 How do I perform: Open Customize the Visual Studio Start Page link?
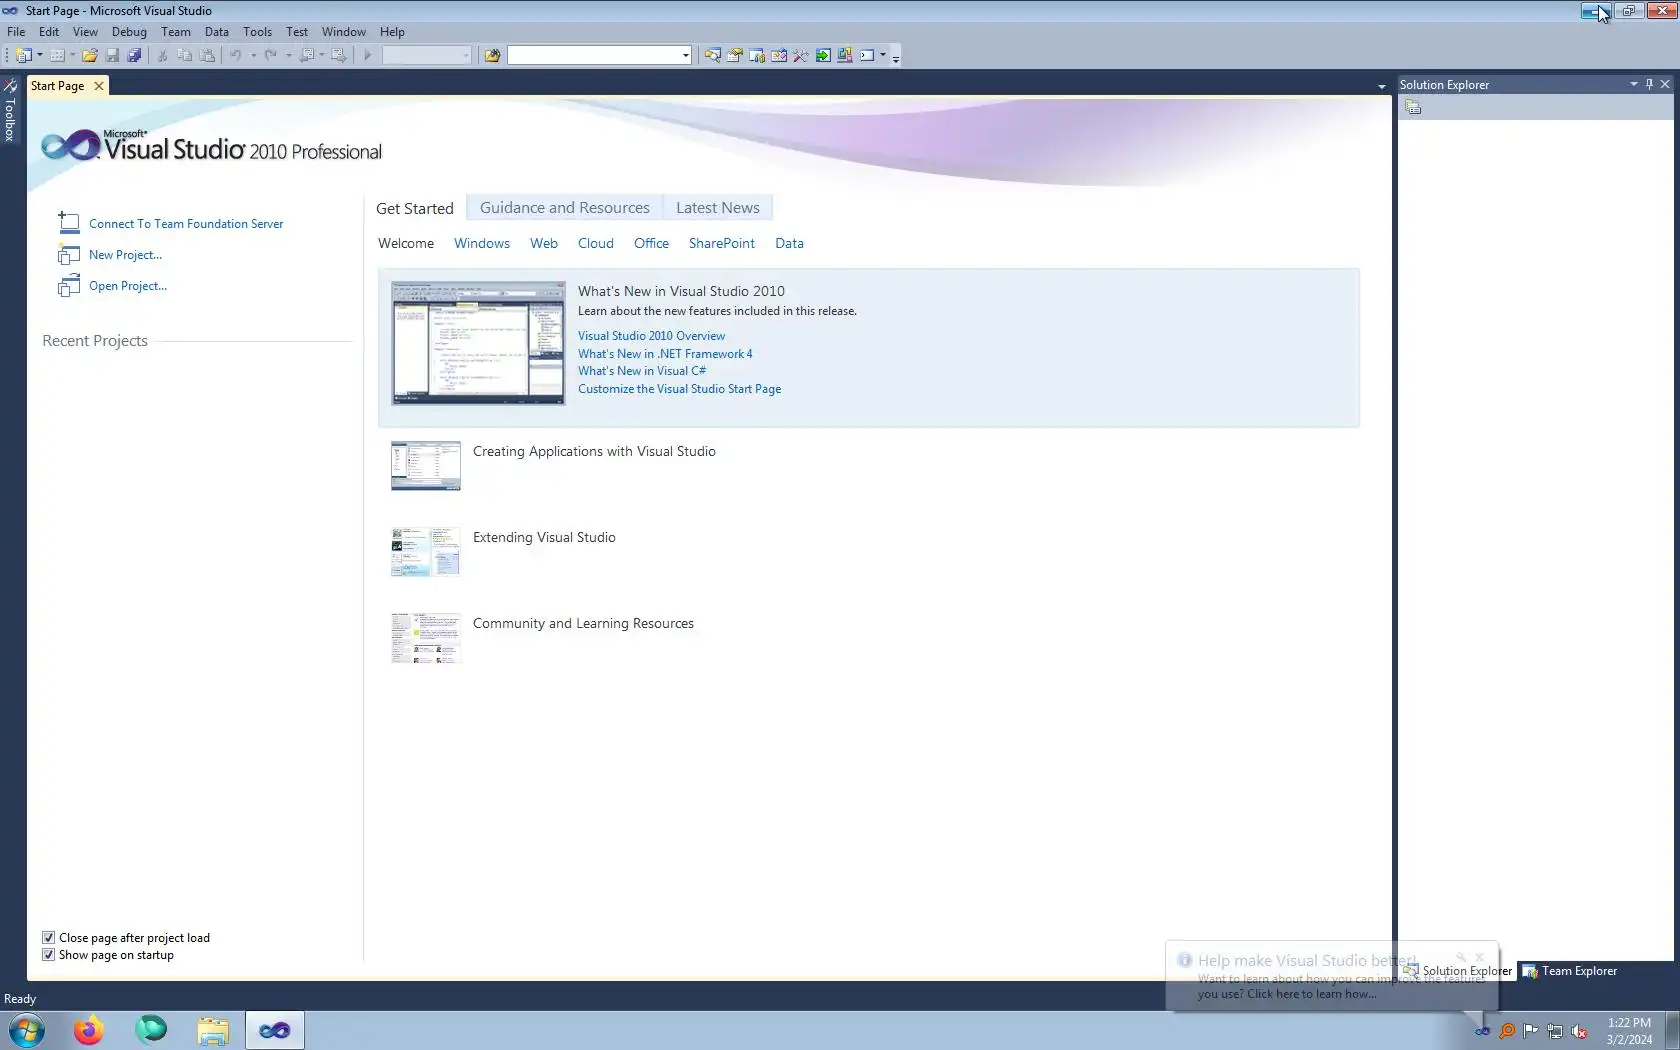679,389
